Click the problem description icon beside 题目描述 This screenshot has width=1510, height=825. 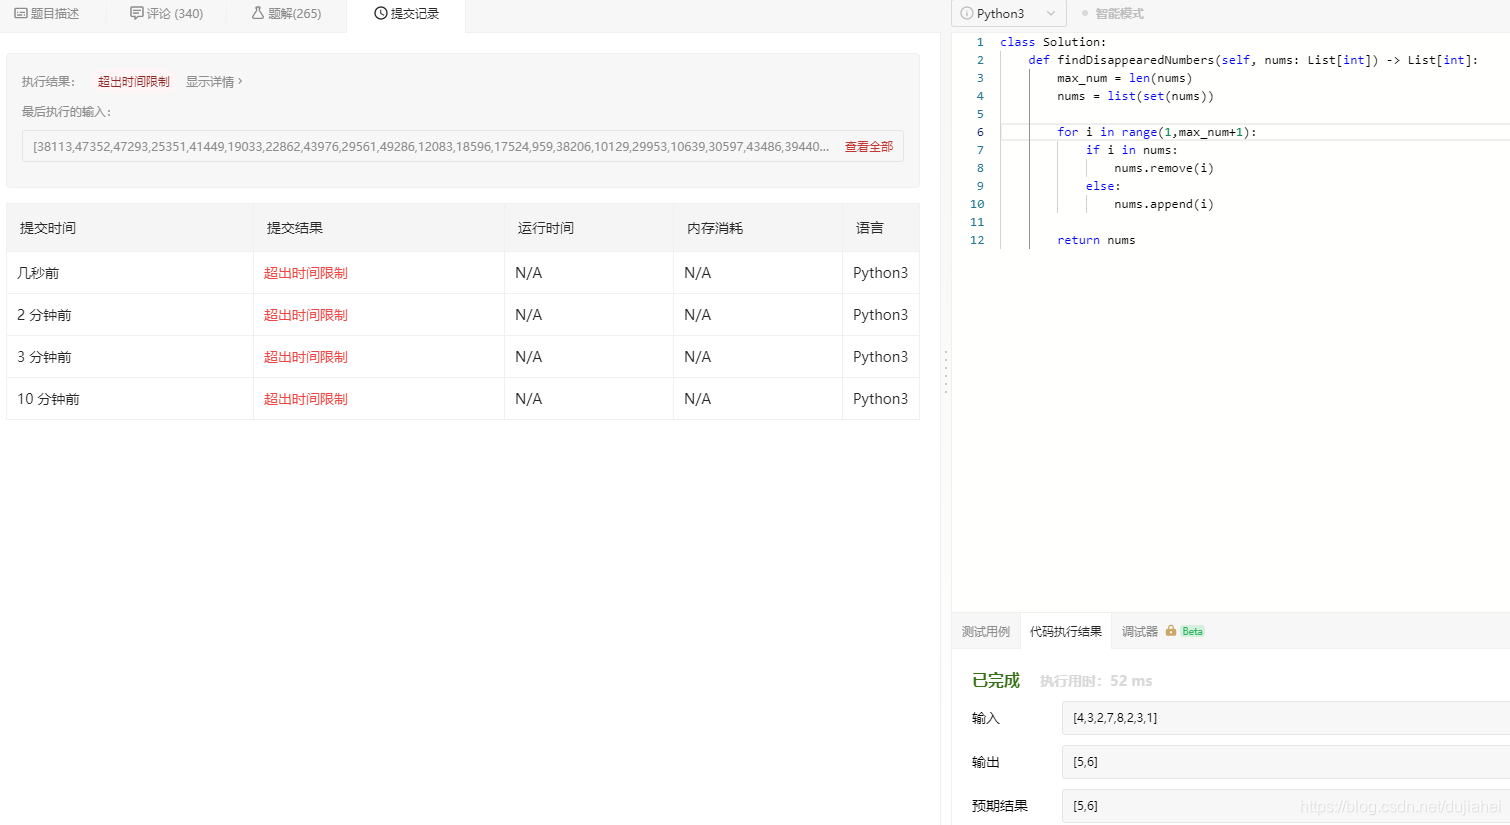click(20, 14)
